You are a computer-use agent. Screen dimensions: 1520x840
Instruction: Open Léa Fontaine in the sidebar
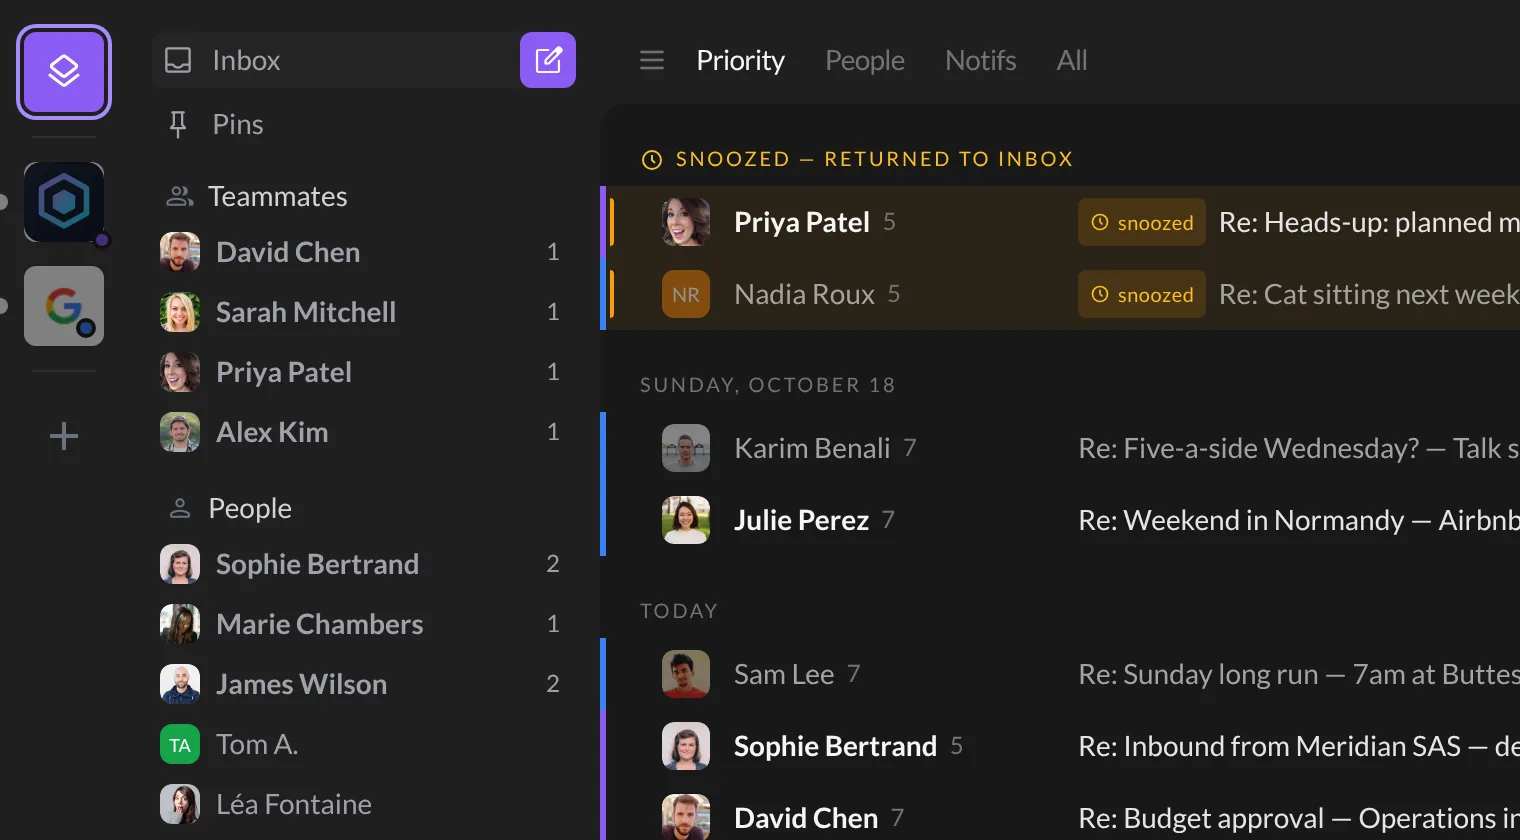point(364,804)
